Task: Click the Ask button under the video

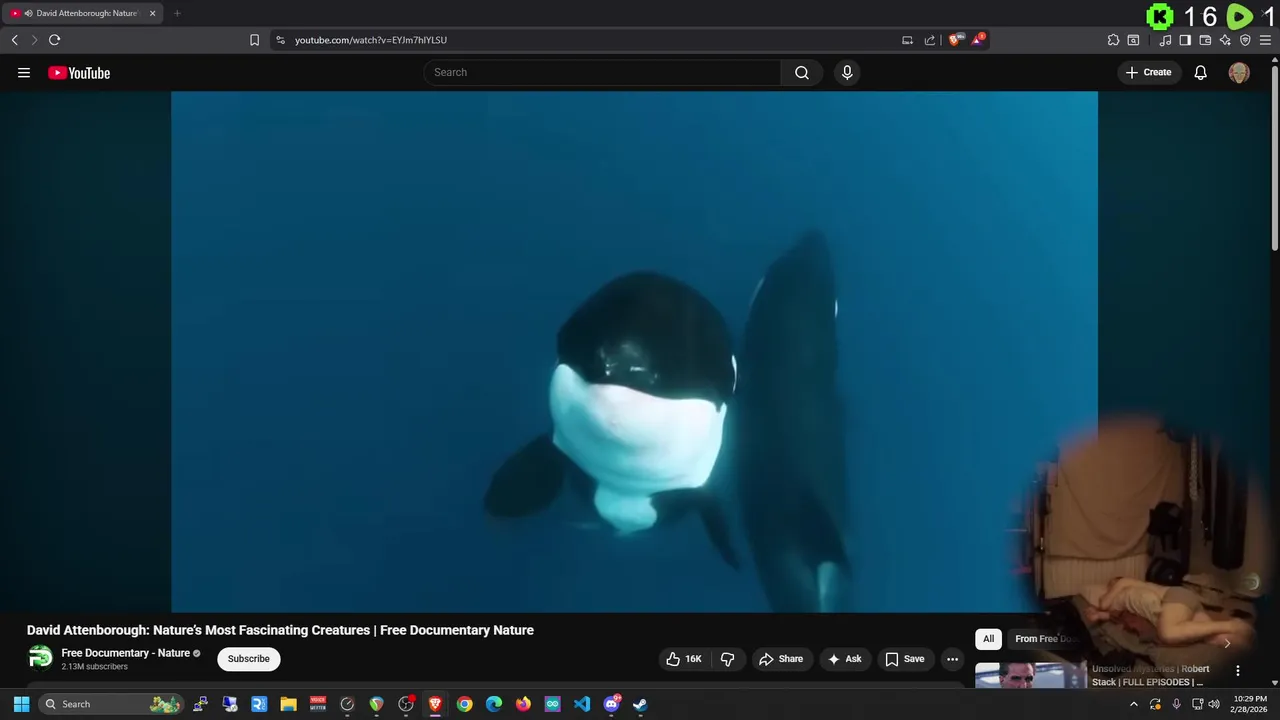Action: (x=845, y=659)
